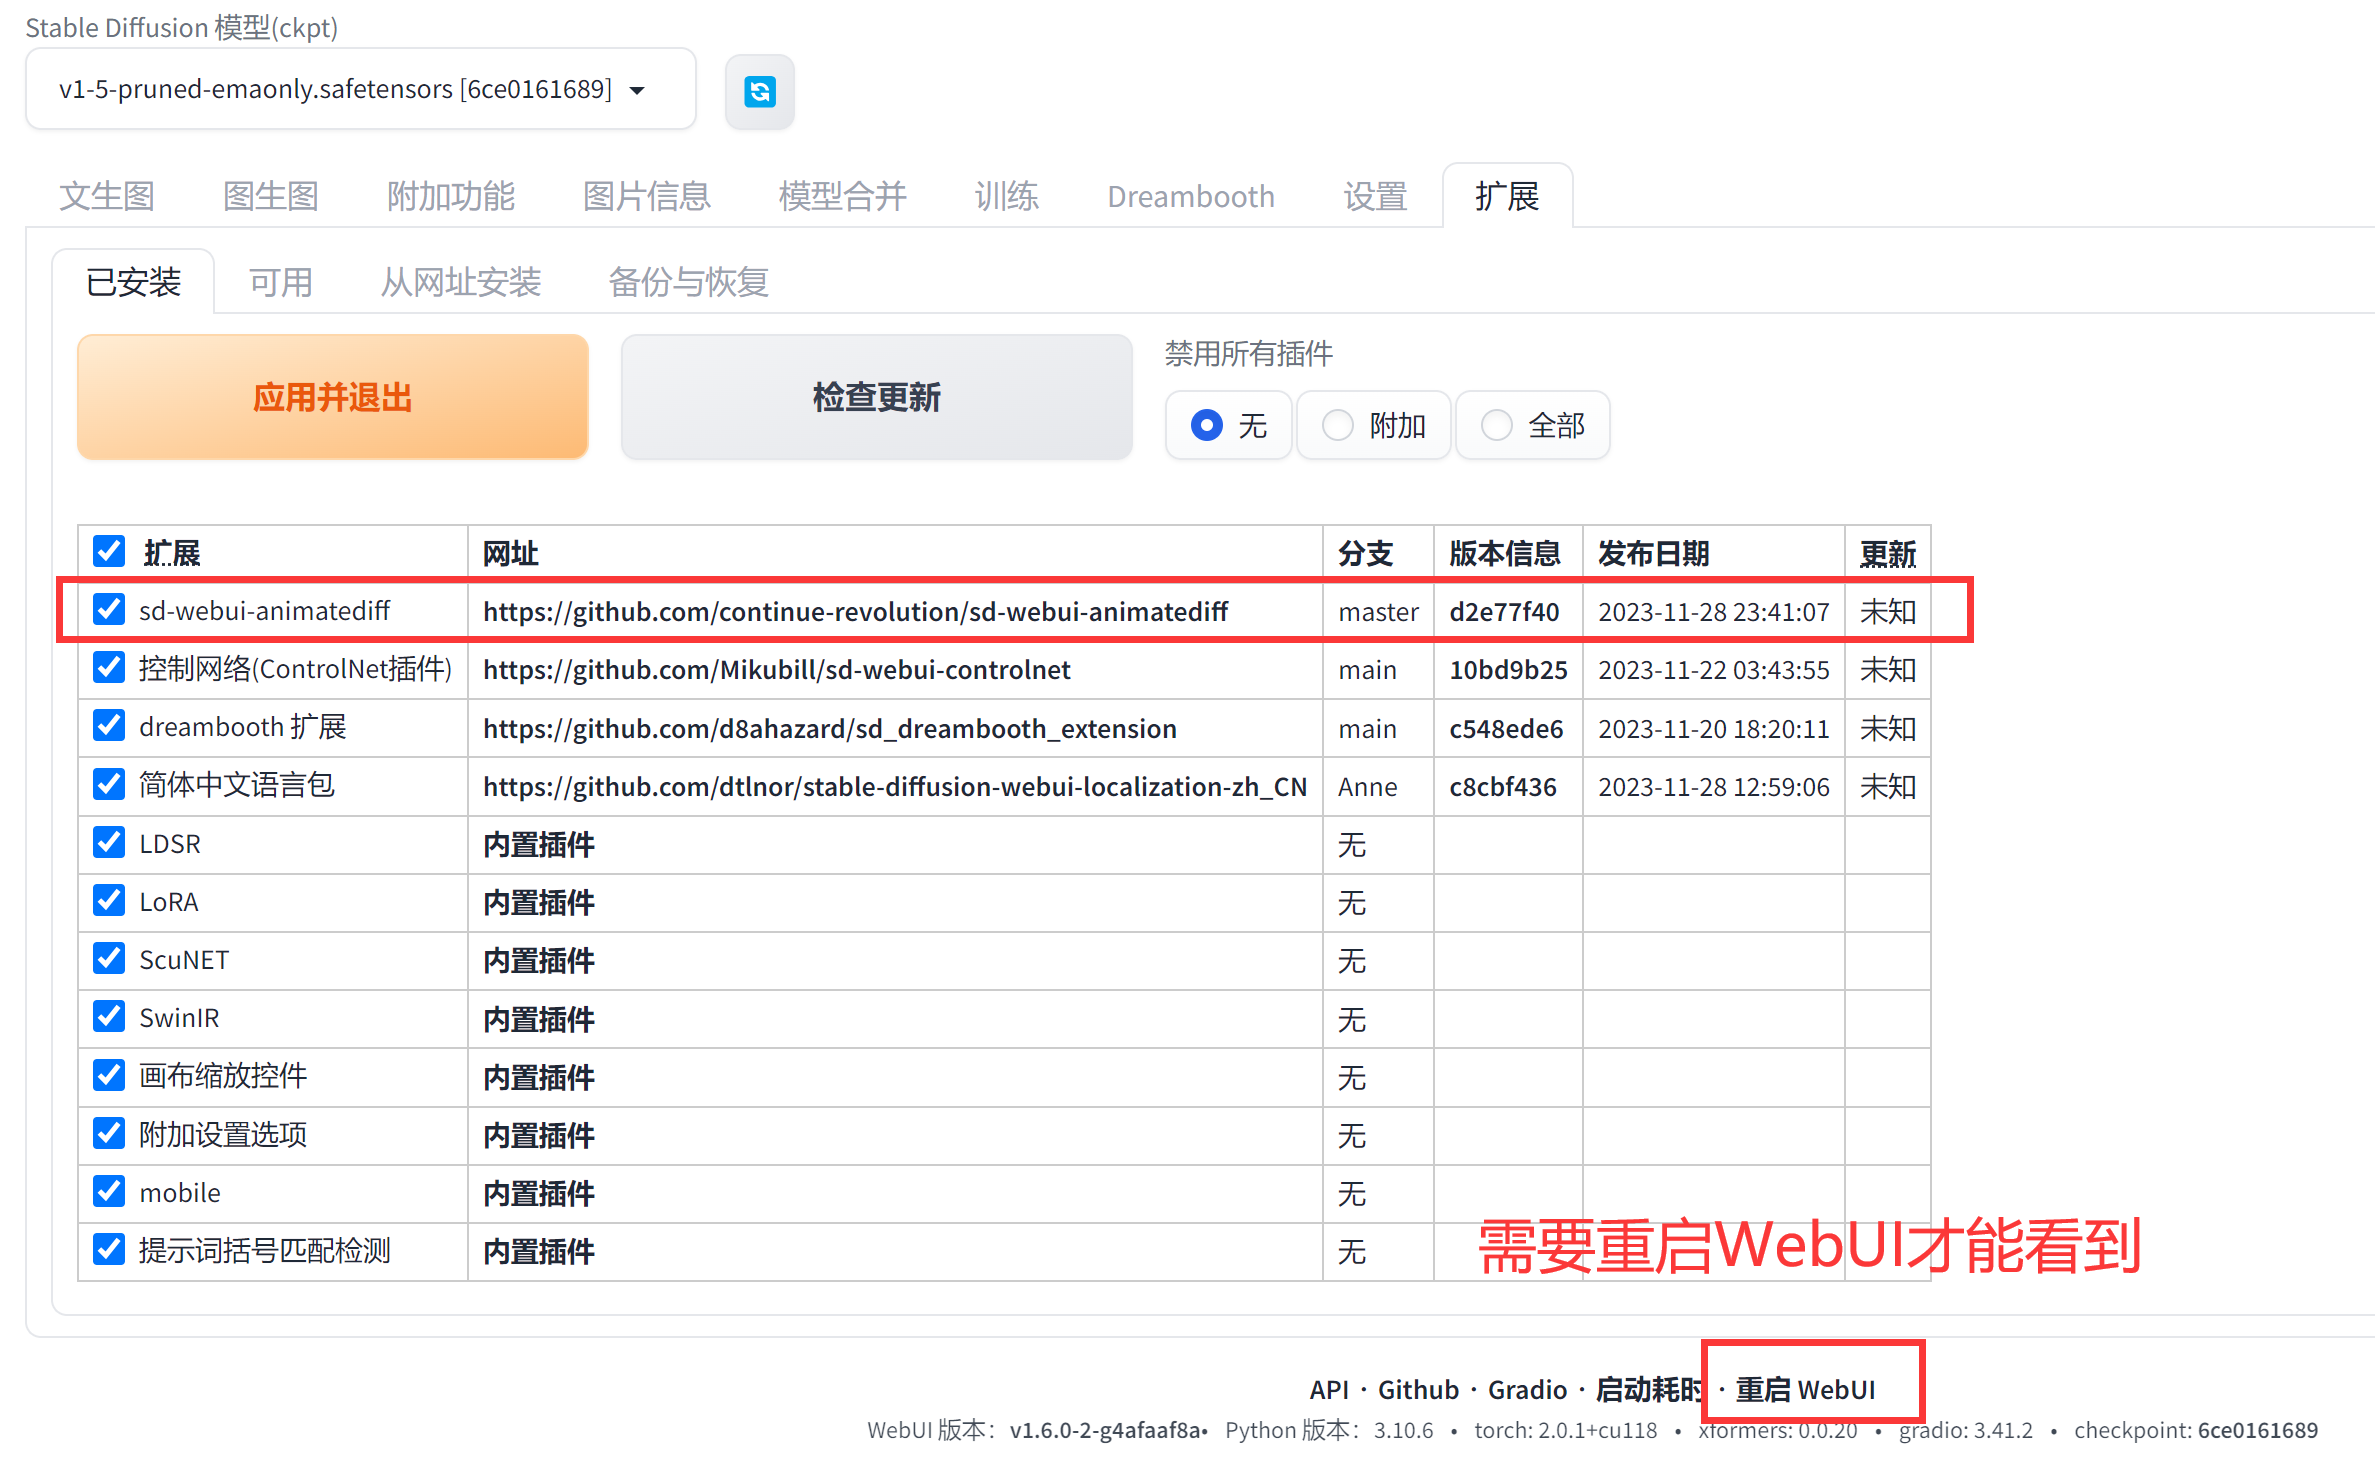Viewport: 2375px width, 1481px height.
Task: Toggle the LoRA built-in extension checkbox
Action: tap(108, 900)
